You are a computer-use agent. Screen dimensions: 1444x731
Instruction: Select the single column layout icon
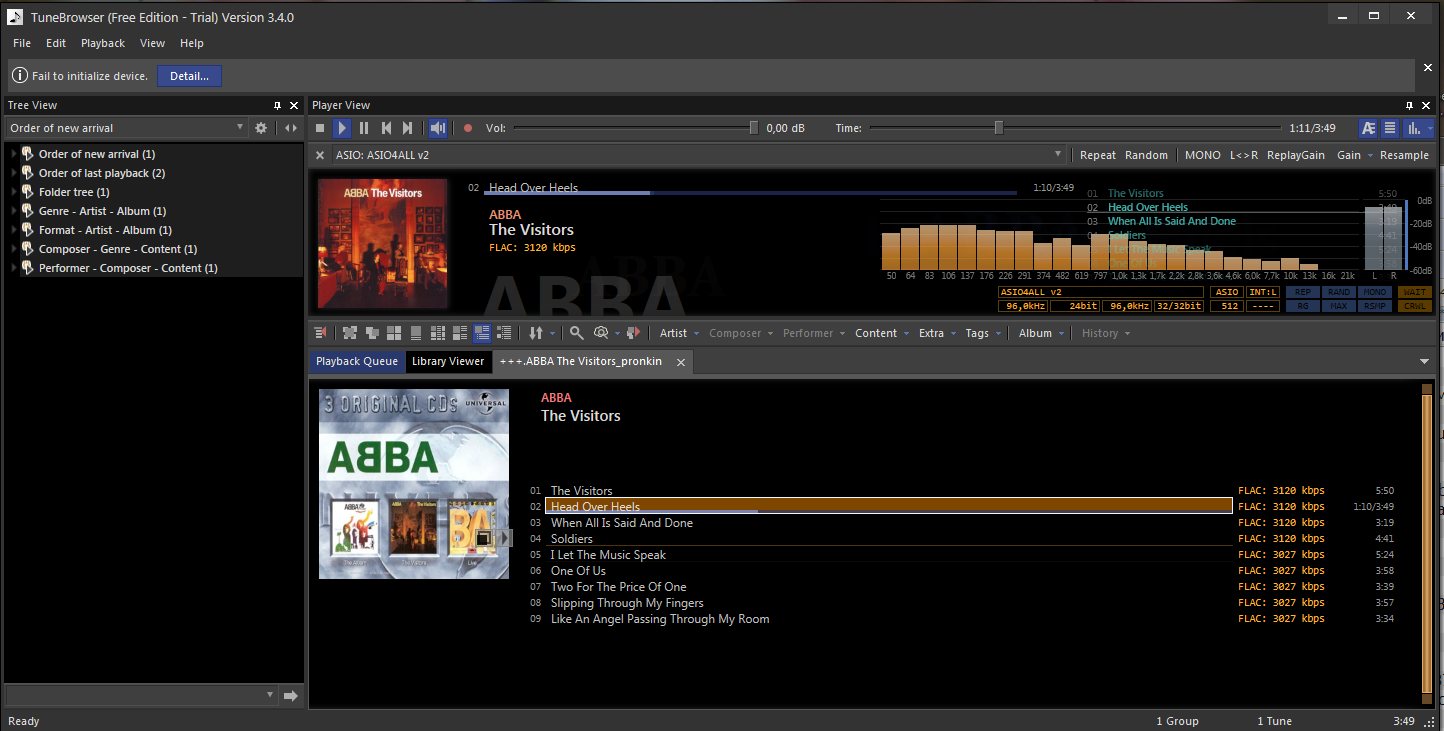416,333
